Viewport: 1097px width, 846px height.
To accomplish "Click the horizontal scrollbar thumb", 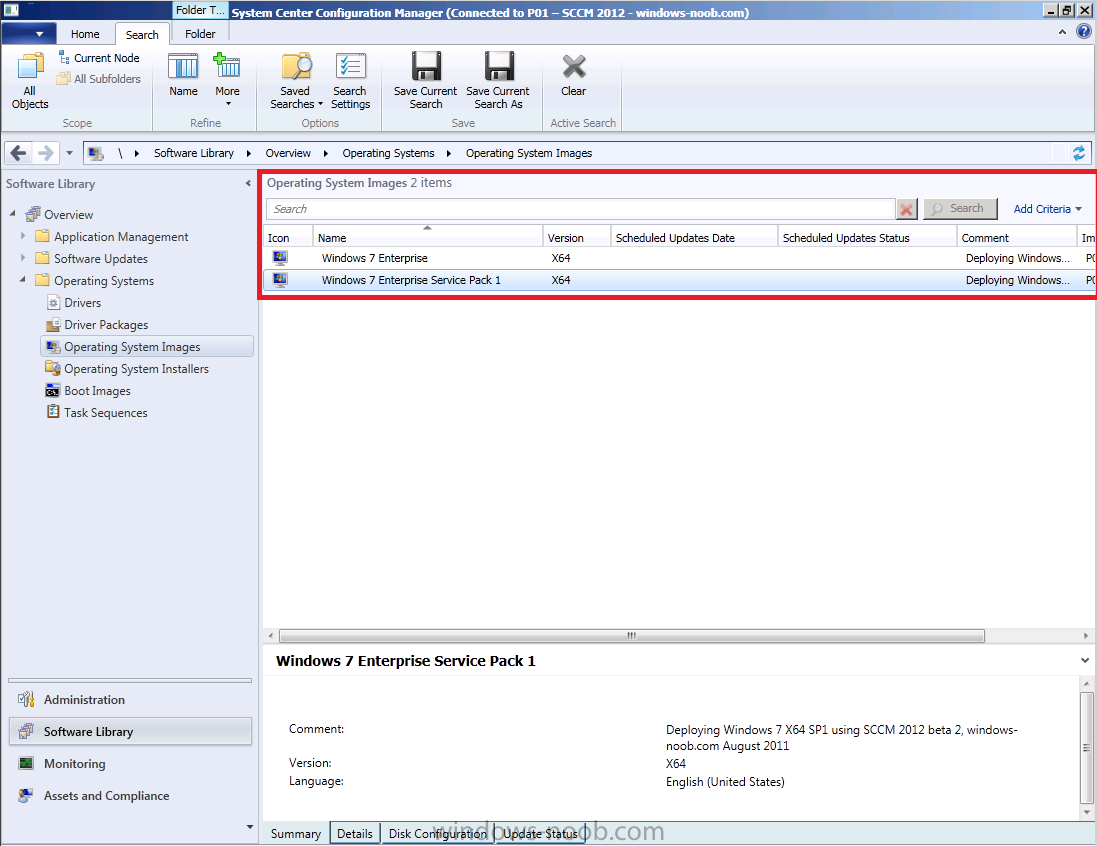I will pos(632,635).
